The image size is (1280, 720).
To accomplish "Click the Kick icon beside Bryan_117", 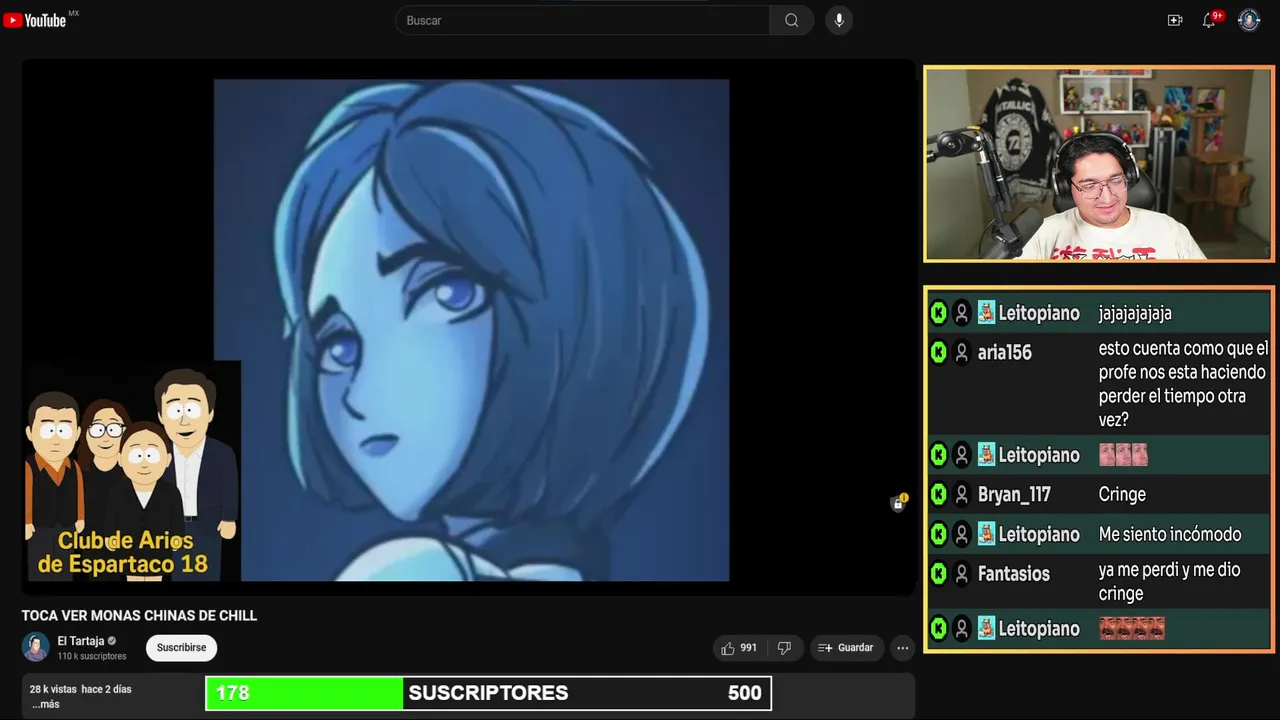I will [x=938, y=494].
